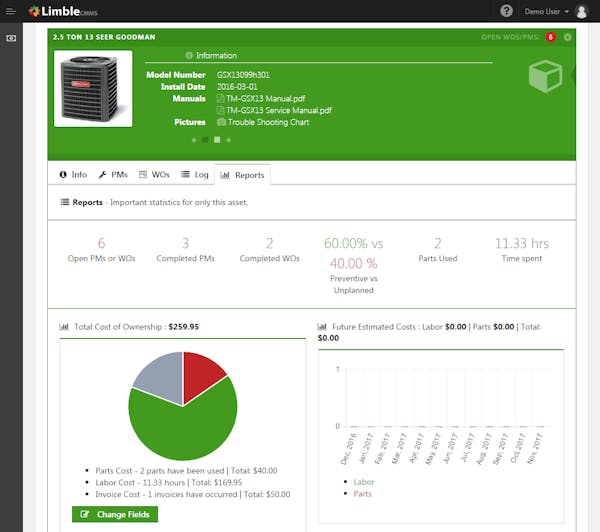Open TM-GSX13 Service Manual.pdf
The height and width of the screenshot is (532, 600).
279,110
